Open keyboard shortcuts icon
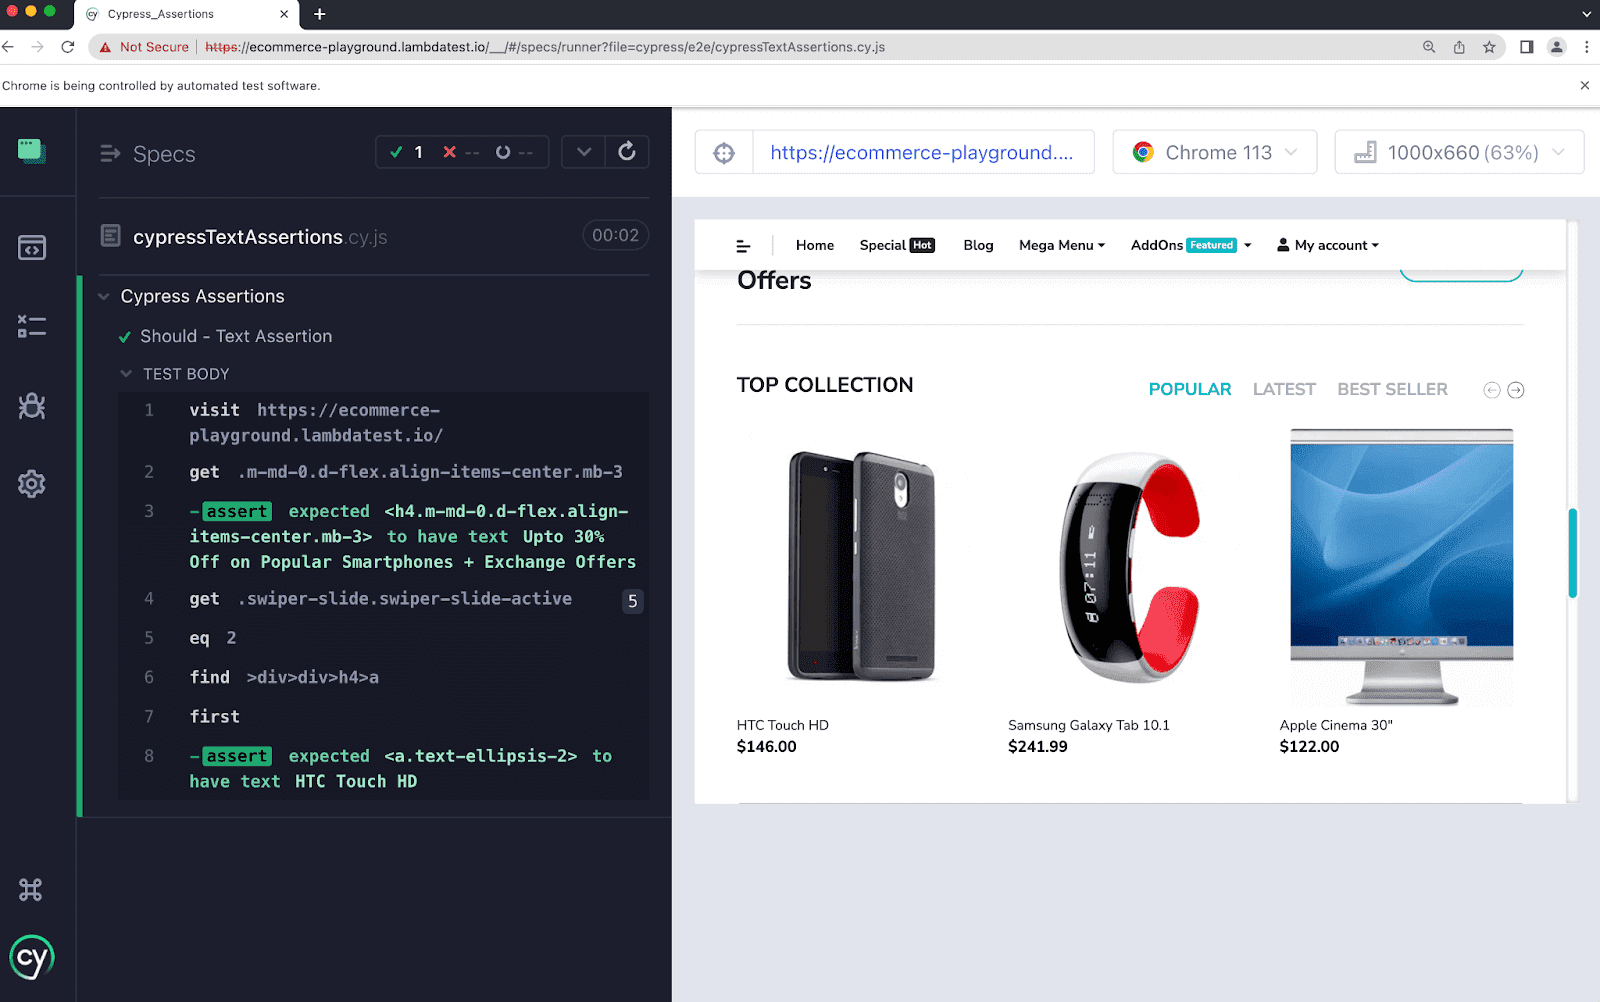 pos(31,889)
